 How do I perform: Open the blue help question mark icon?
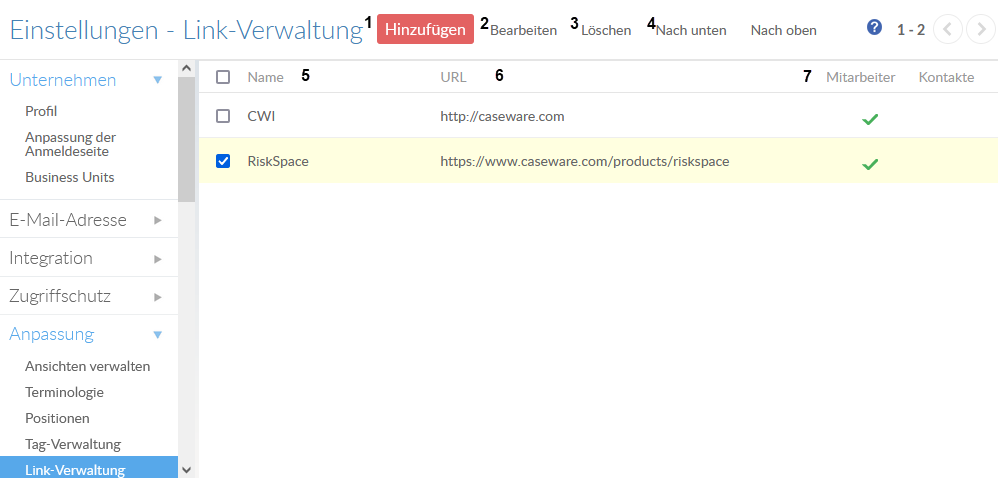[875, 27]
